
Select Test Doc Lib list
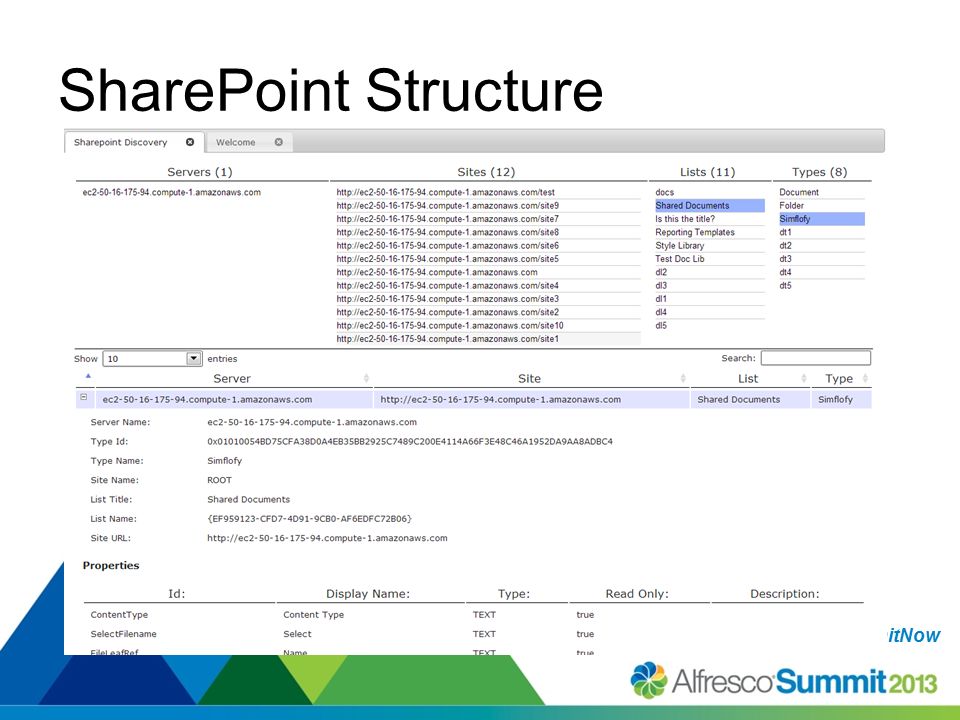(x=680, y=259)
